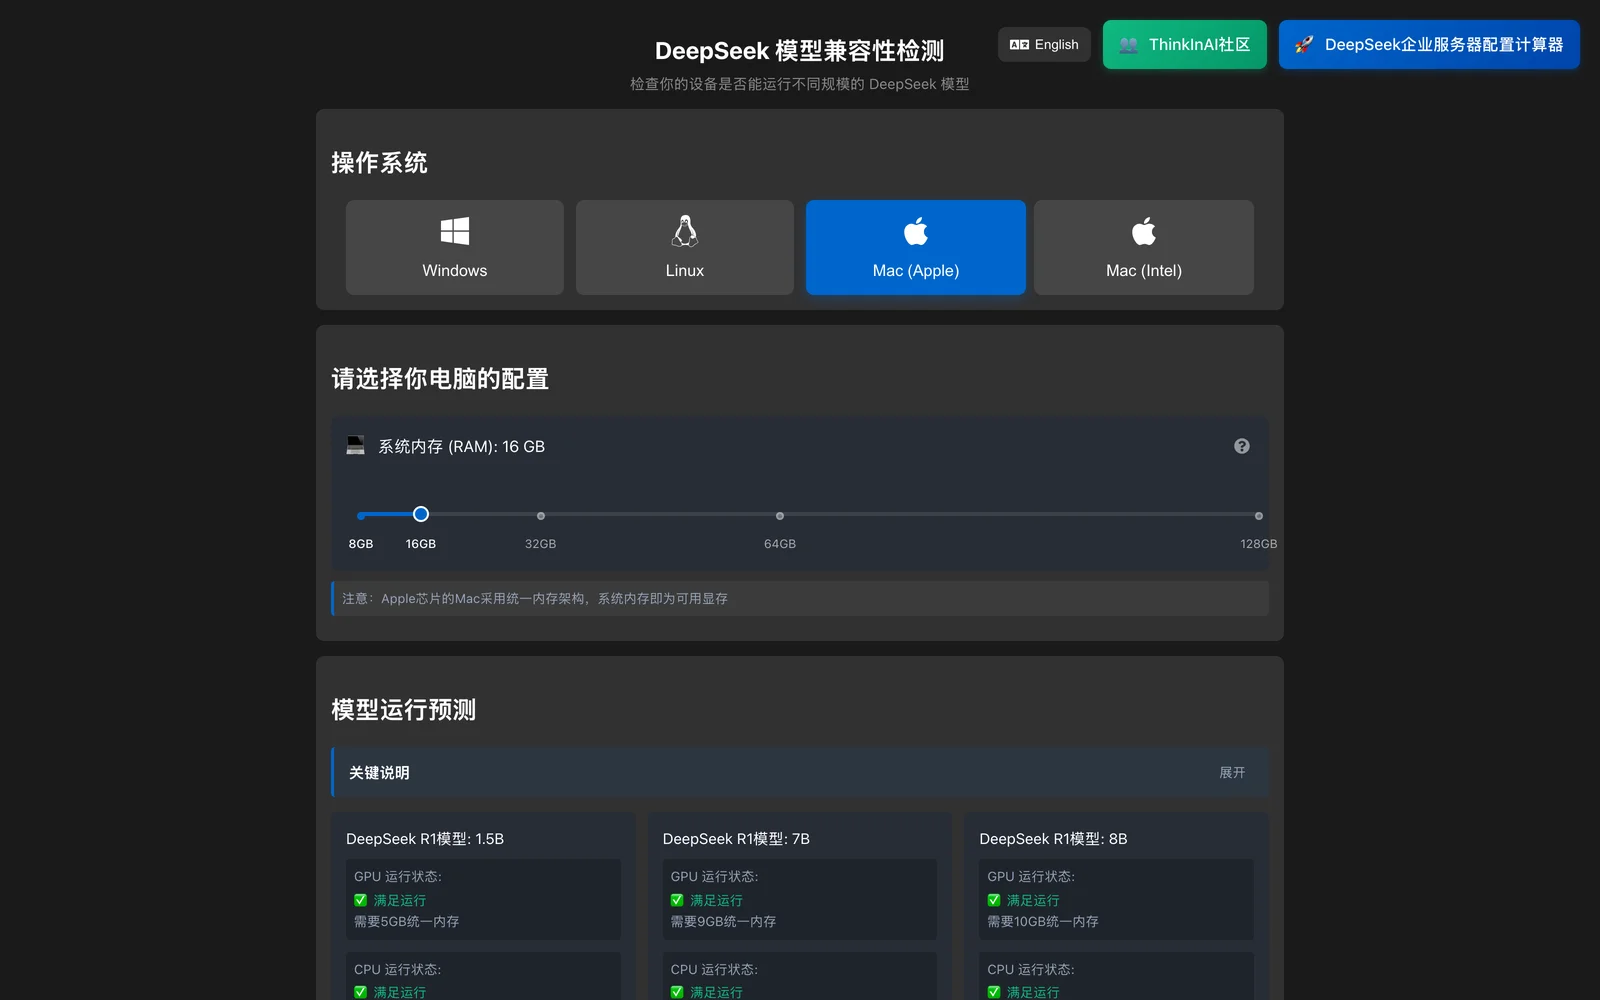Image resolution: width=1600 pixels, height=1000 pixels.
Task: Click the 8GB slider label
Action: [x=361, y=544]
